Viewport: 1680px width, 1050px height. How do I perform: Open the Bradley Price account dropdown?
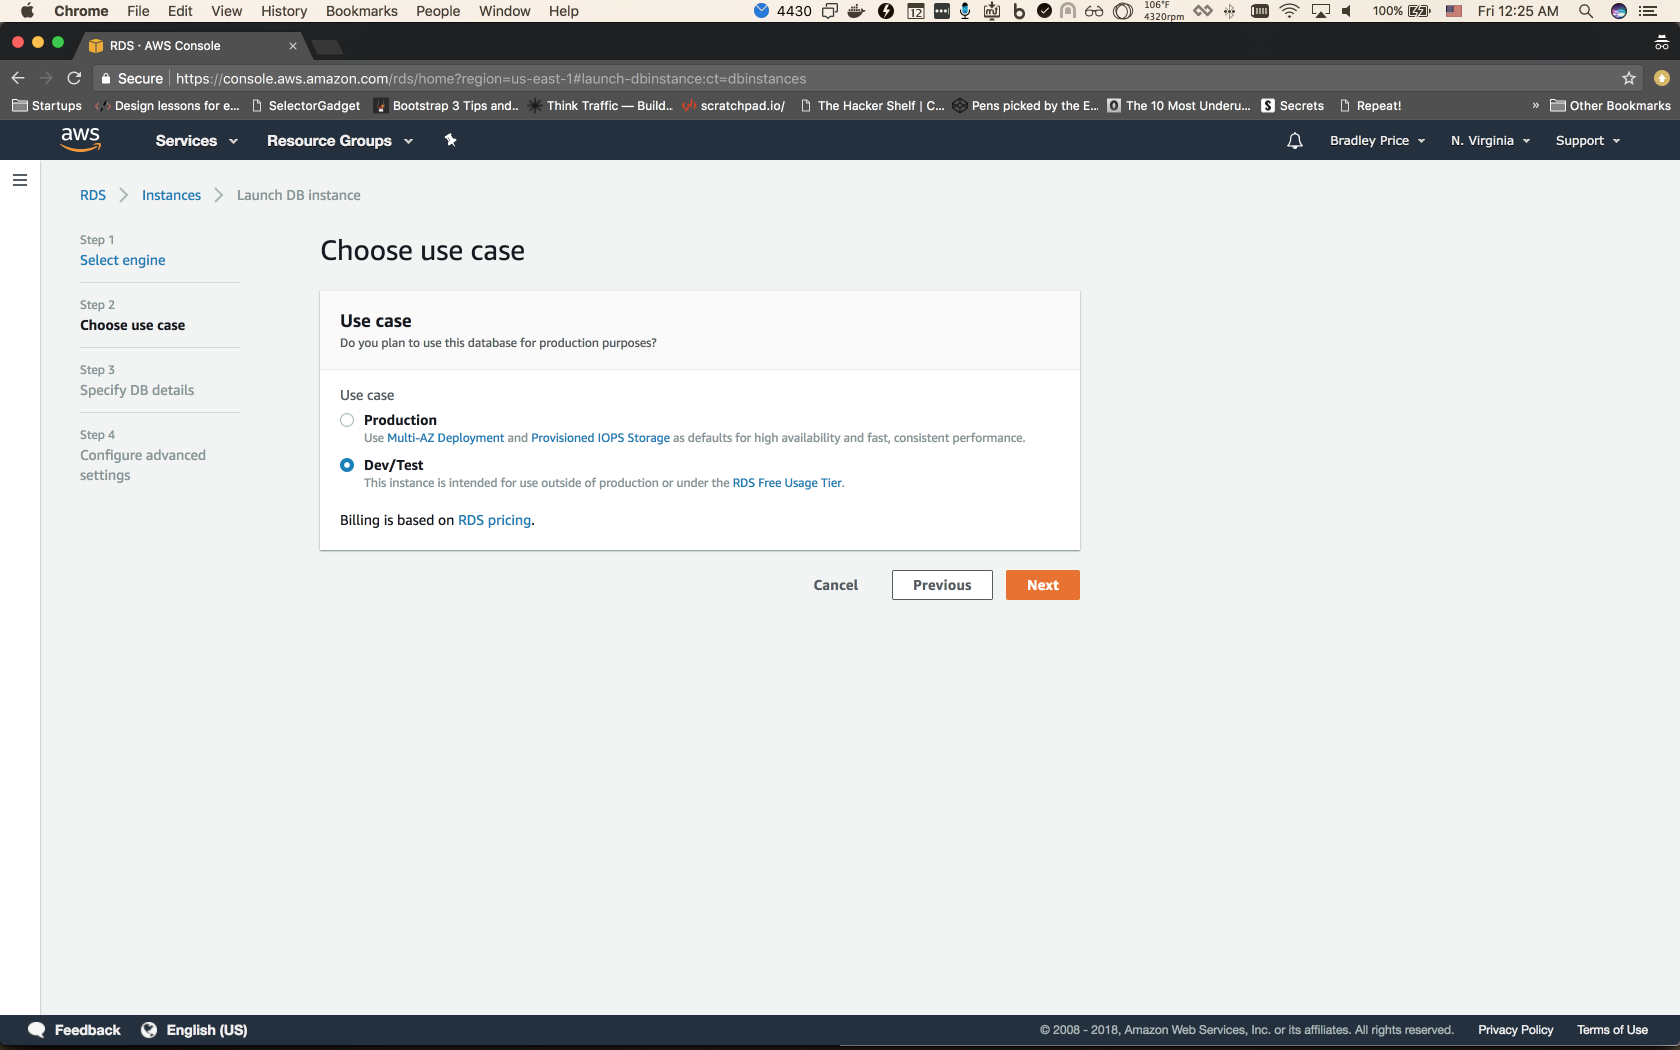click(1378, 141)
